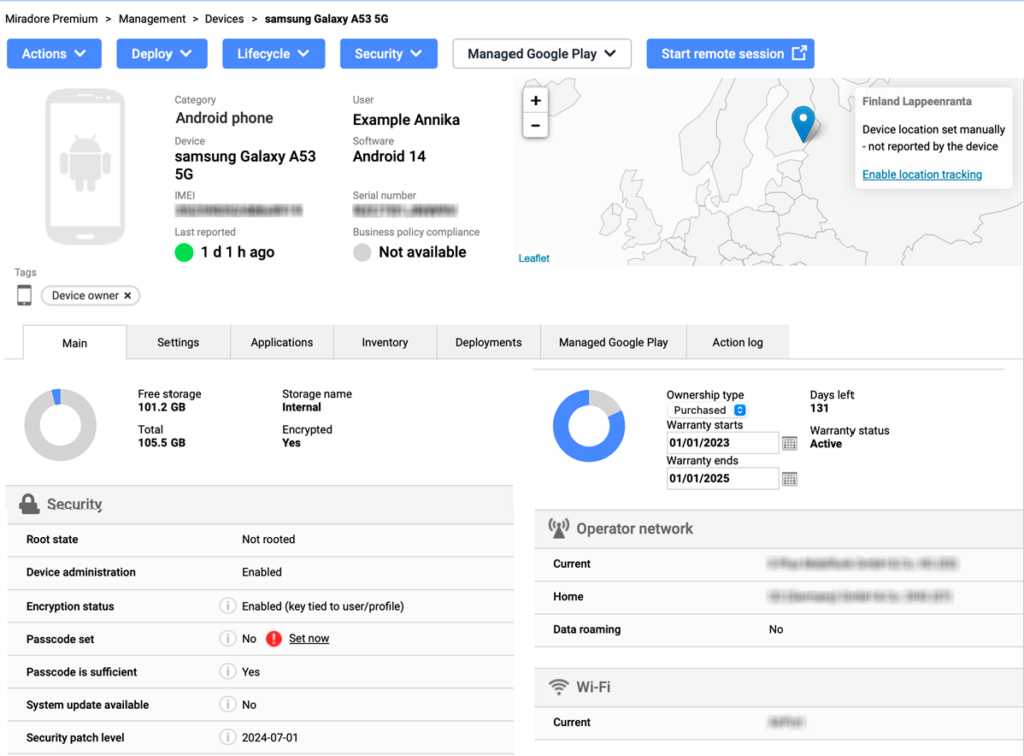Click info icon for Security patch level
This screenshot has width=1024, height=756.
227,737
